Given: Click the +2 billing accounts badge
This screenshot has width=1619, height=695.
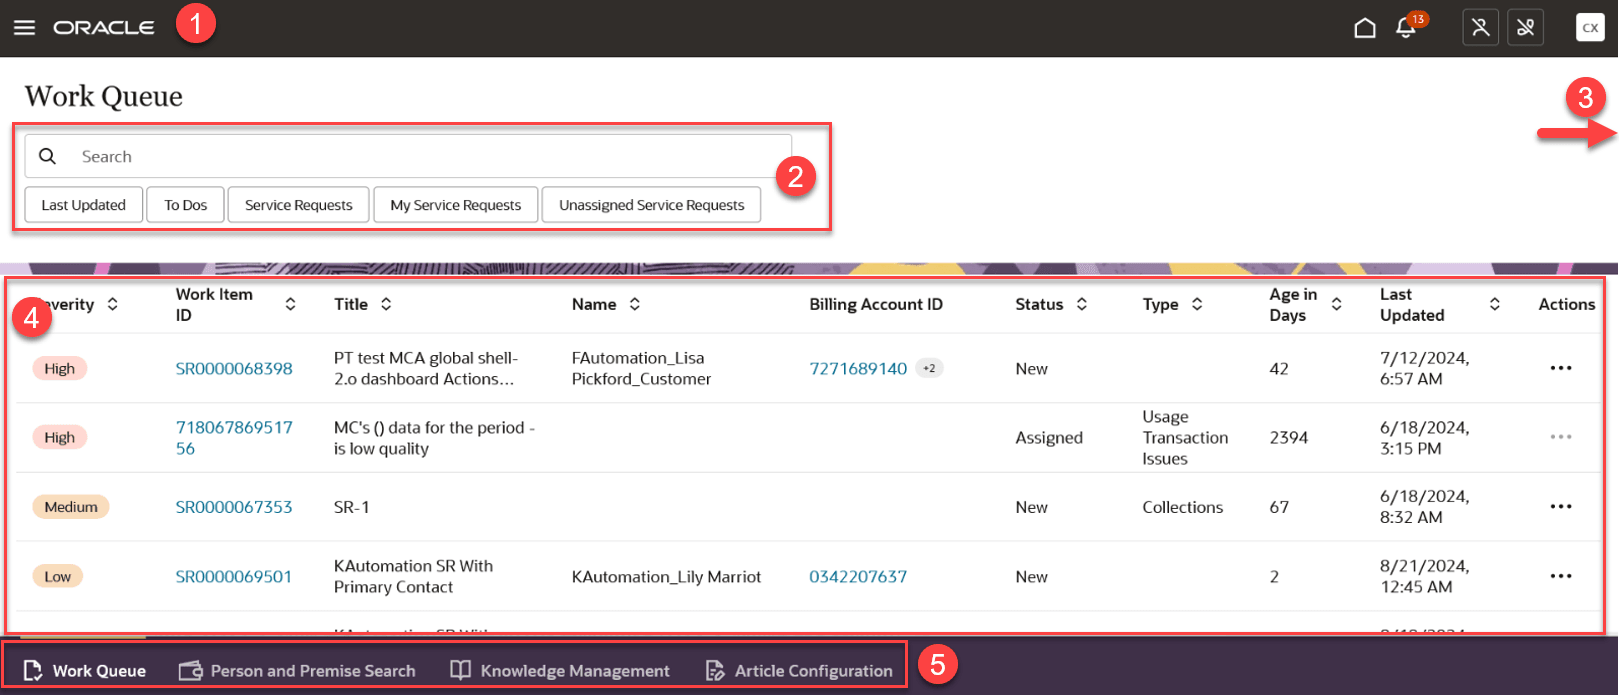Looking at the screenshot, I should coord(929,368).
